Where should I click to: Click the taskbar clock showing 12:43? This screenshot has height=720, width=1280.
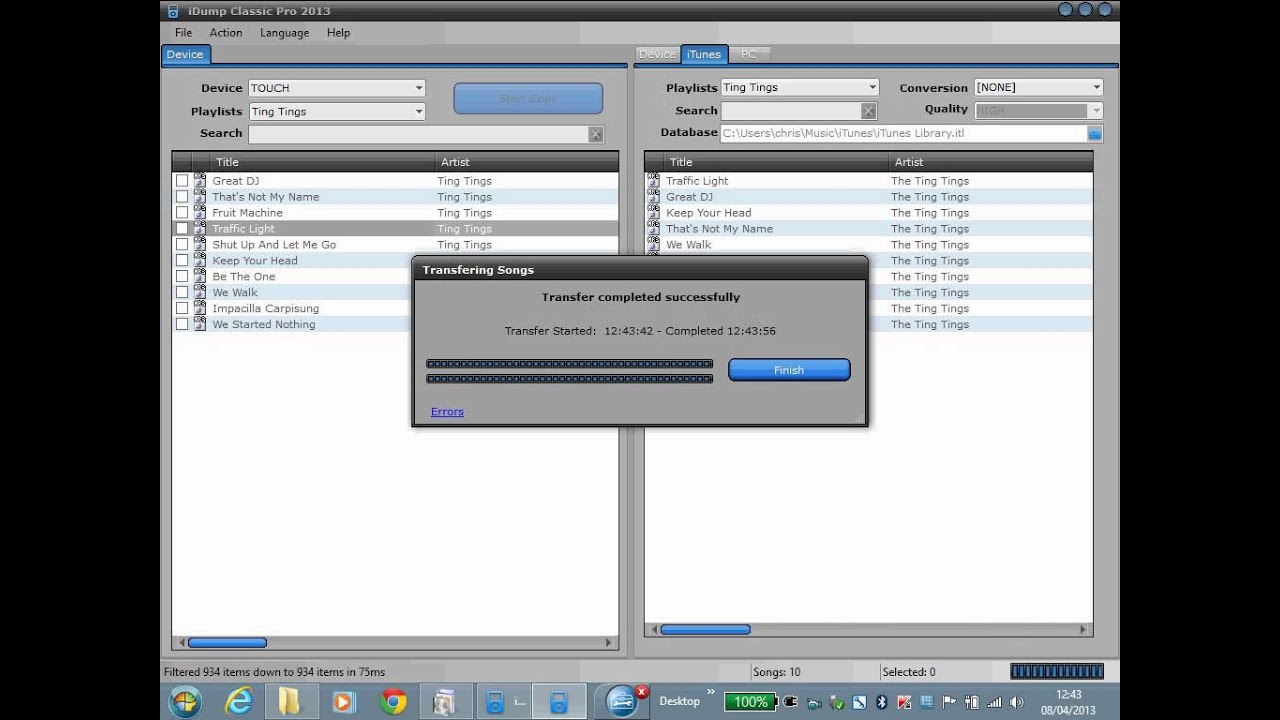[1069, 702]
